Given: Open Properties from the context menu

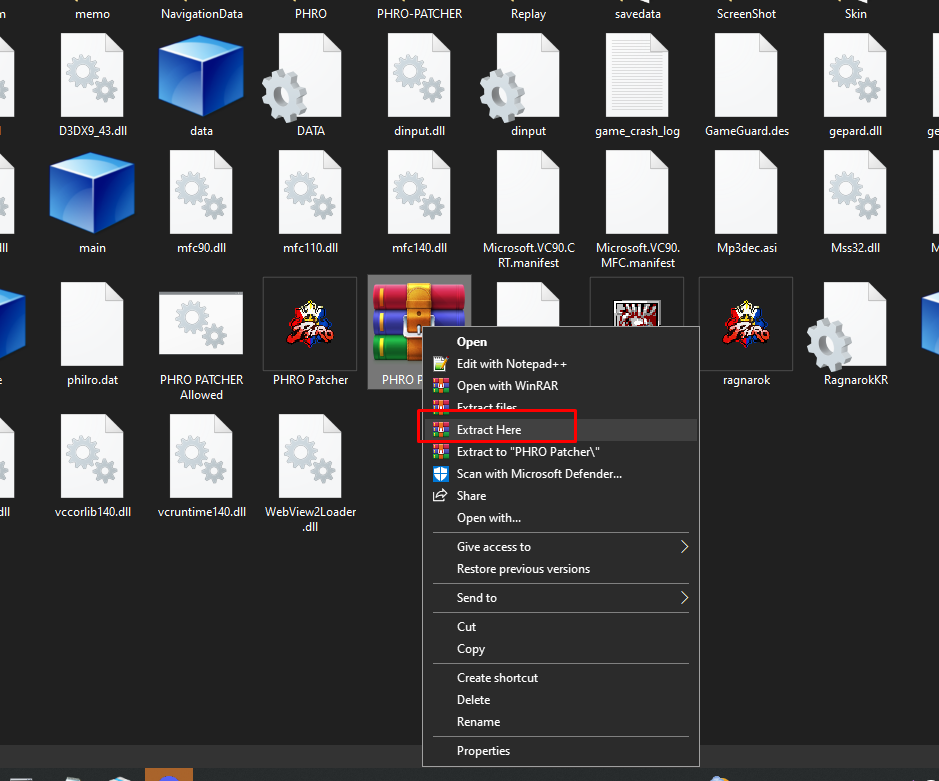Looking at the screenshot, I should tap(483, 751).
